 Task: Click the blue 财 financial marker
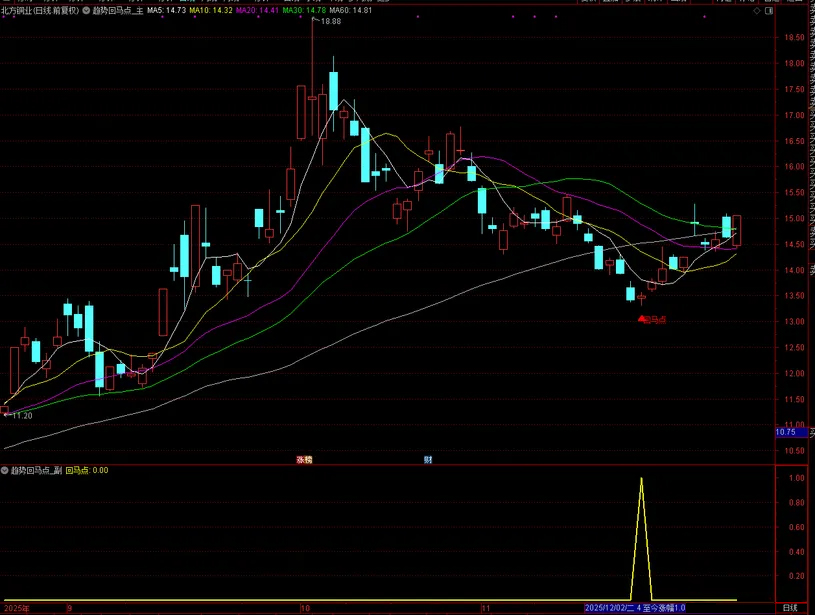click(x=428, y=460)
